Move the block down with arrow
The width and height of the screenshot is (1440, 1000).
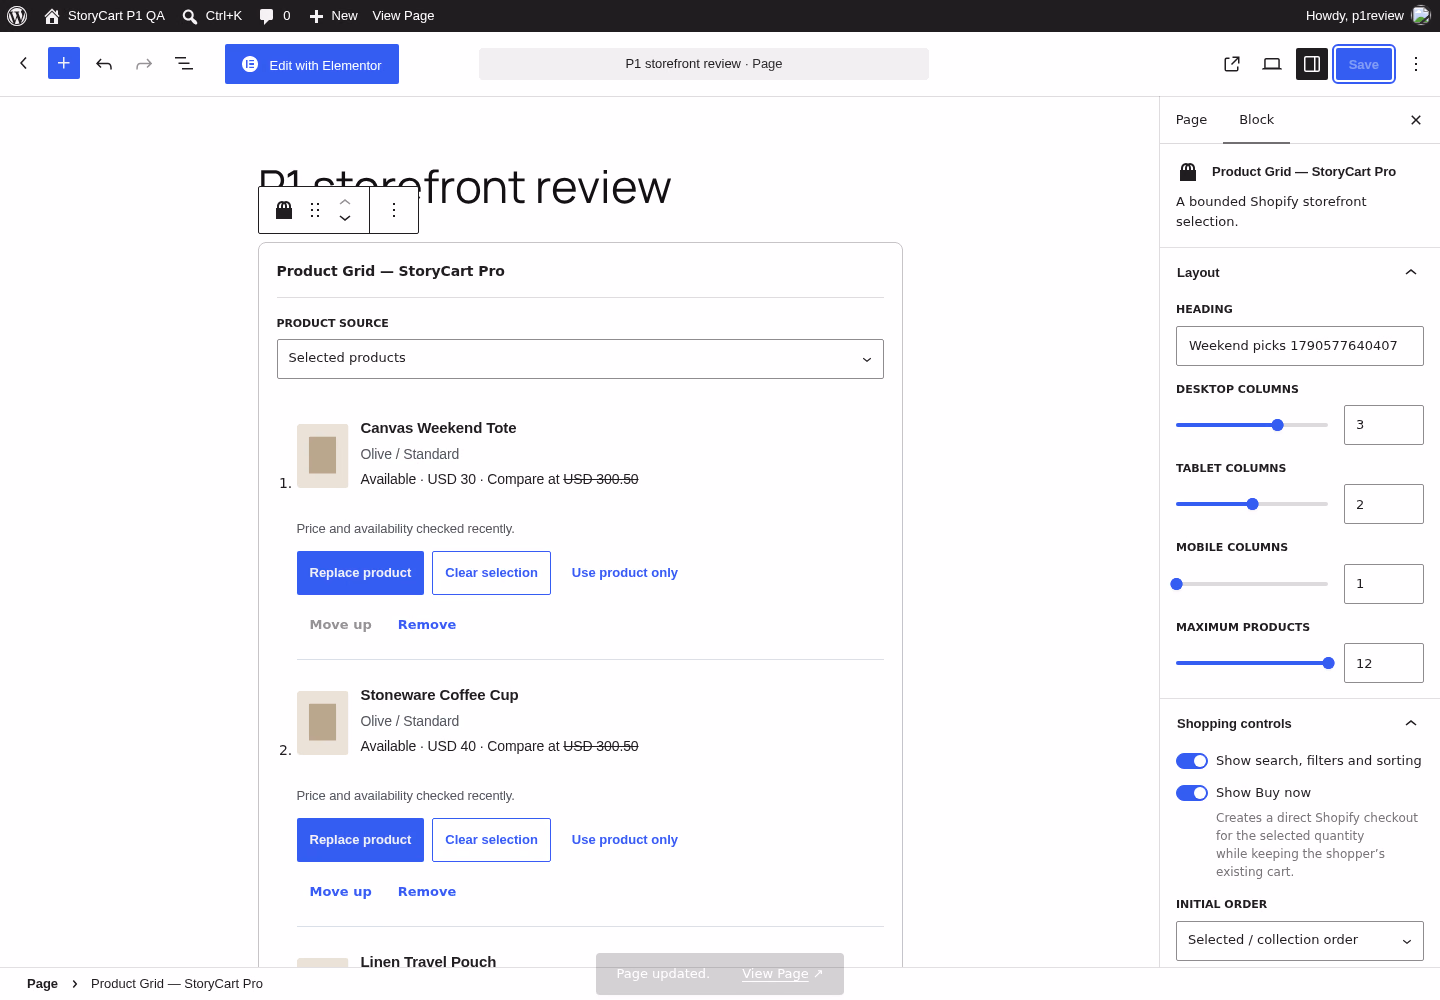point(345,218)
